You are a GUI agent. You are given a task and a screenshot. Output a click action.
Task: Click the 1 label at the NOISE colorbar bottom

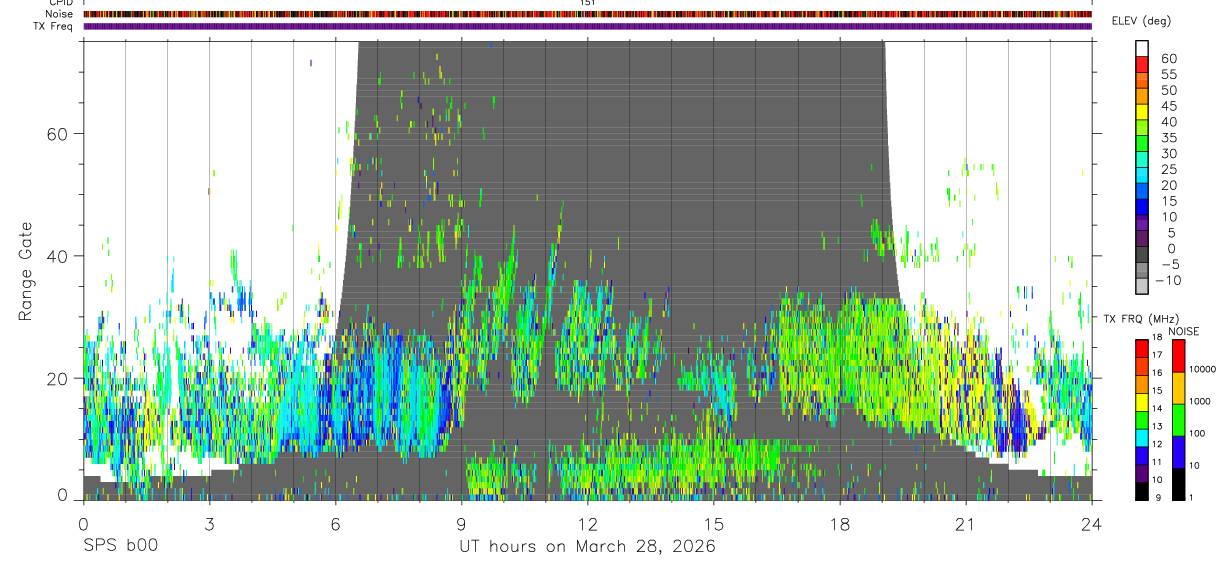[x=1191, y=497]
